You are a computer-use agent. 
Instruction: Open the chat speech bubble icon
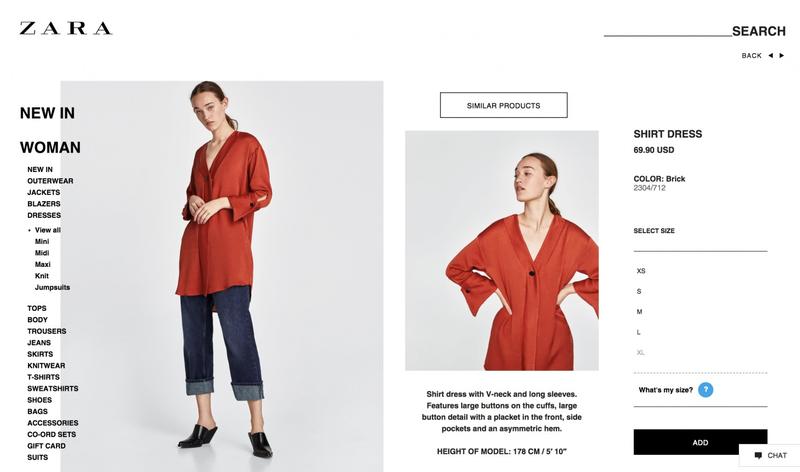[758, 456]
